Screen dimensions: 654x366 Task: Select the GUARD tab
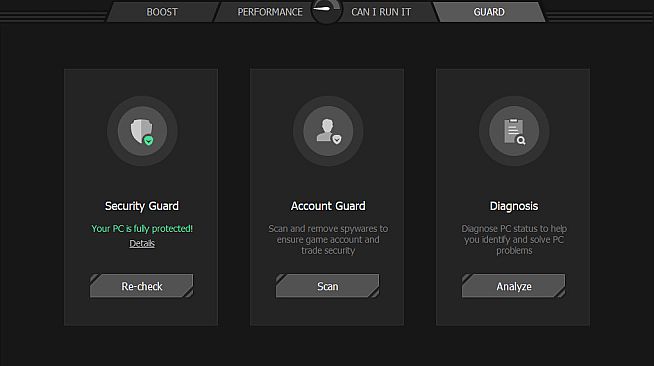pyautogui.click(x=489, y=12)
